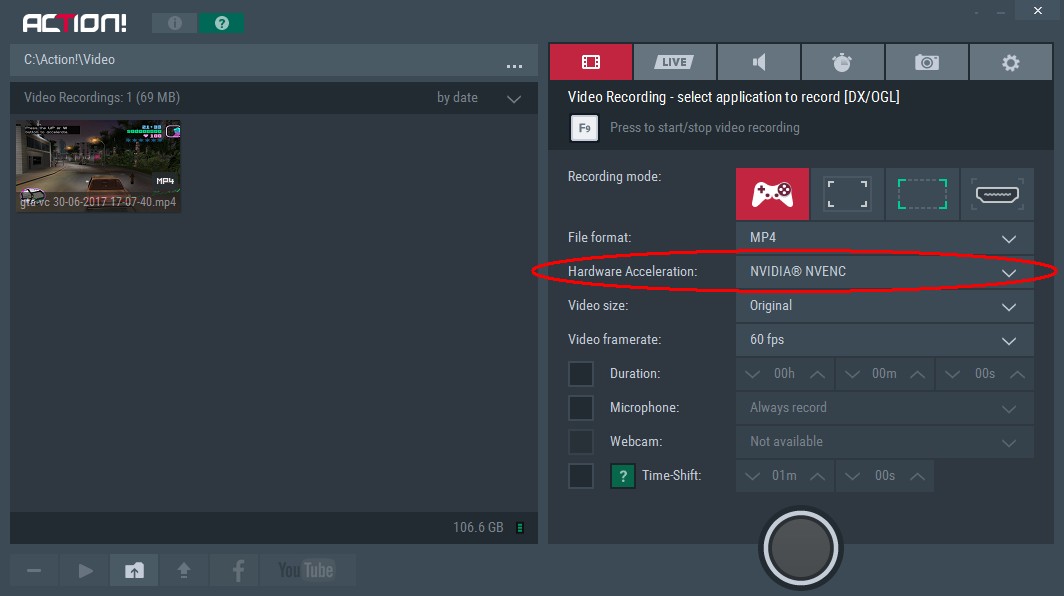Click the export recording folder icon

pyautogui.click(x=134, y=570)
